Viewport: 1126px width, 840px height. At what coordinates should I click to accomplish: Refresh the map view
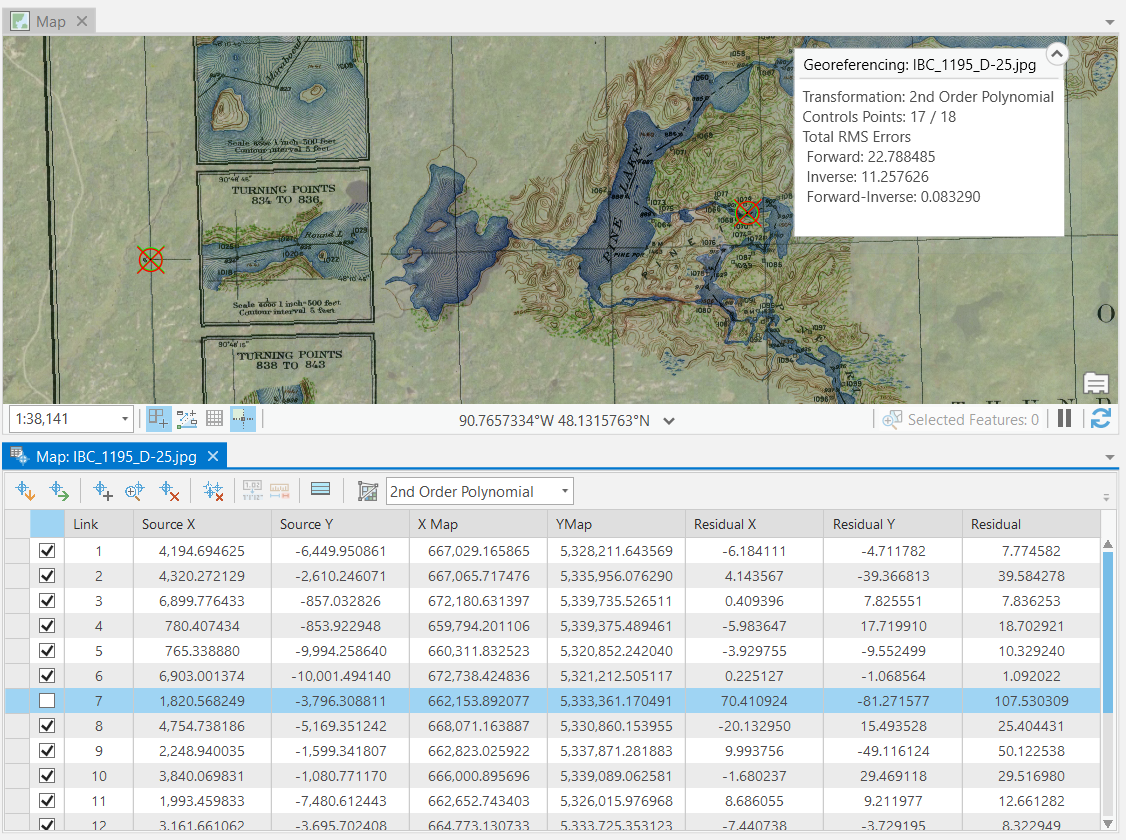pos(1101,418)
